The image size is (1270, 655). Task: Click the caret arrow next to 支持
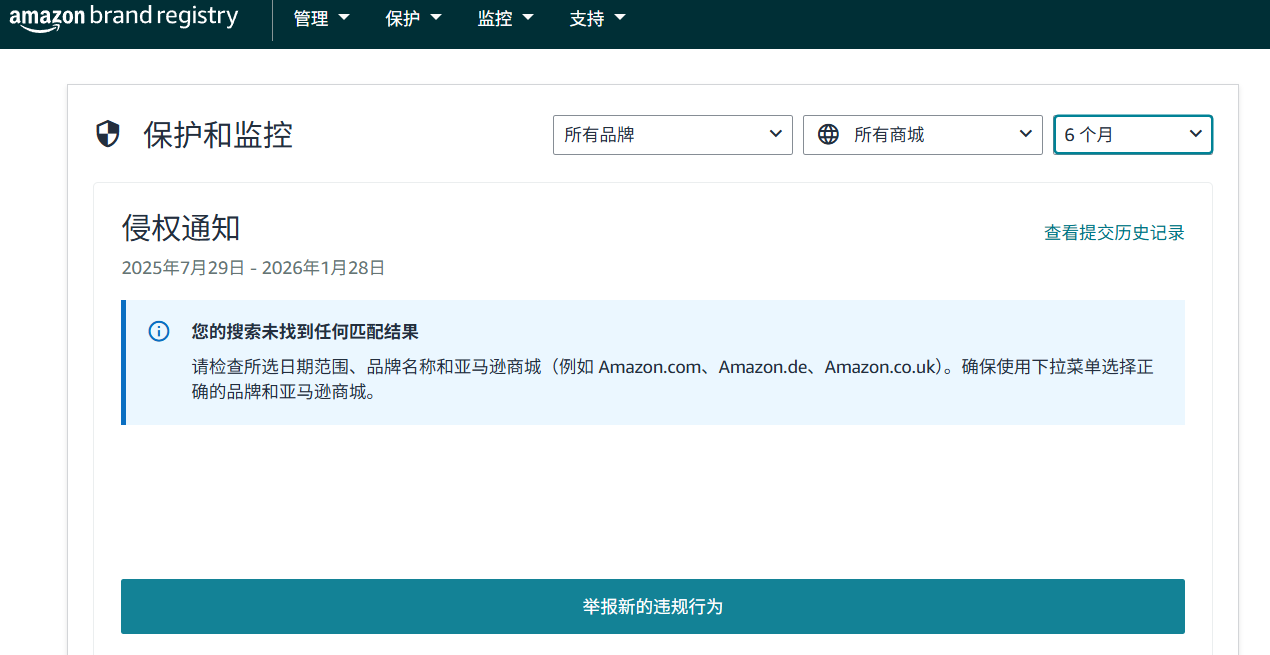pyautogui.click(x=620, y=18)
